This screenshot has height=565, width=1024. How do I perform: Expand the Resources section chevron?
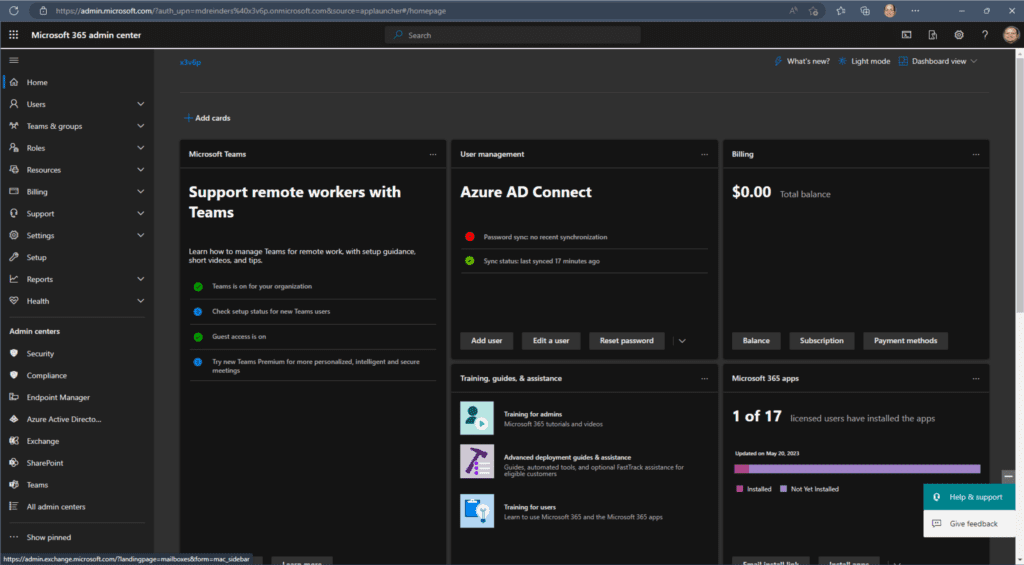tap(140, 170)
